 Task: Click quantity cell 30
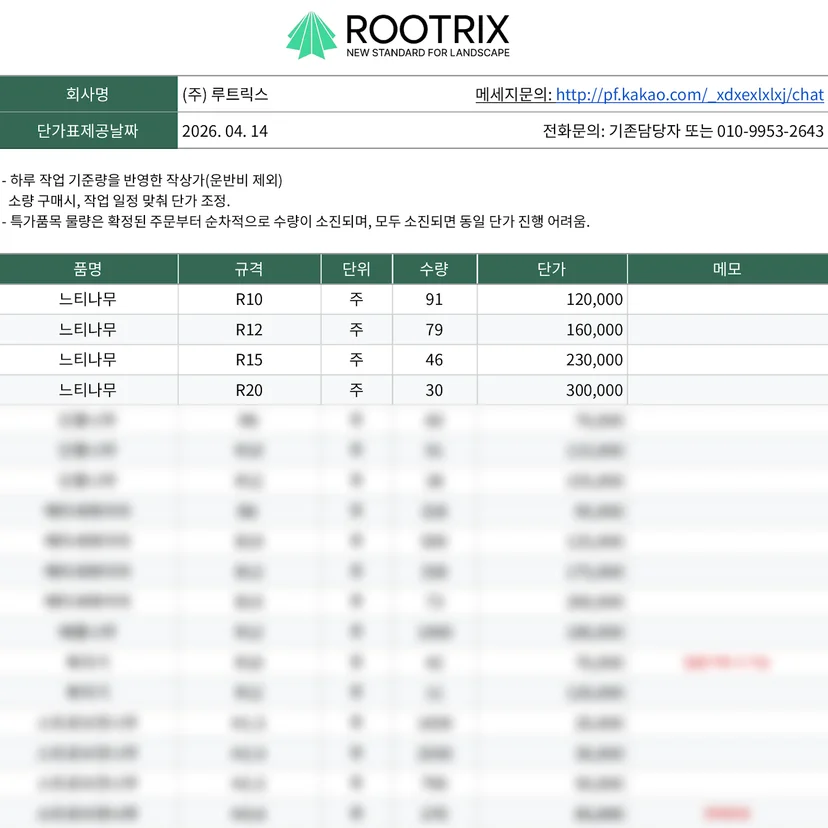[x=435, y=390]
